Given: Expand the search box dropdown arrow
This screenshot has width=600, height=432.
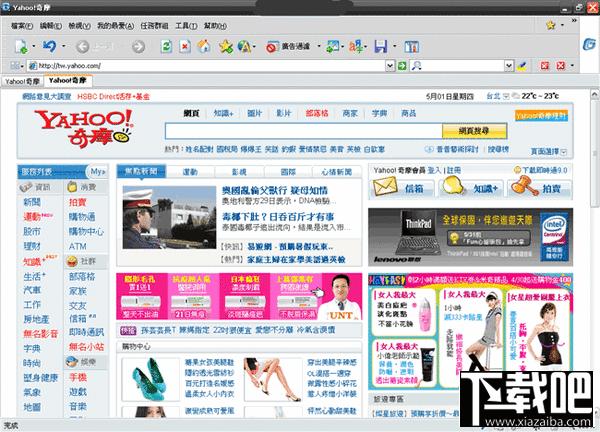Looking at the screenshot, I should [509, 66].
